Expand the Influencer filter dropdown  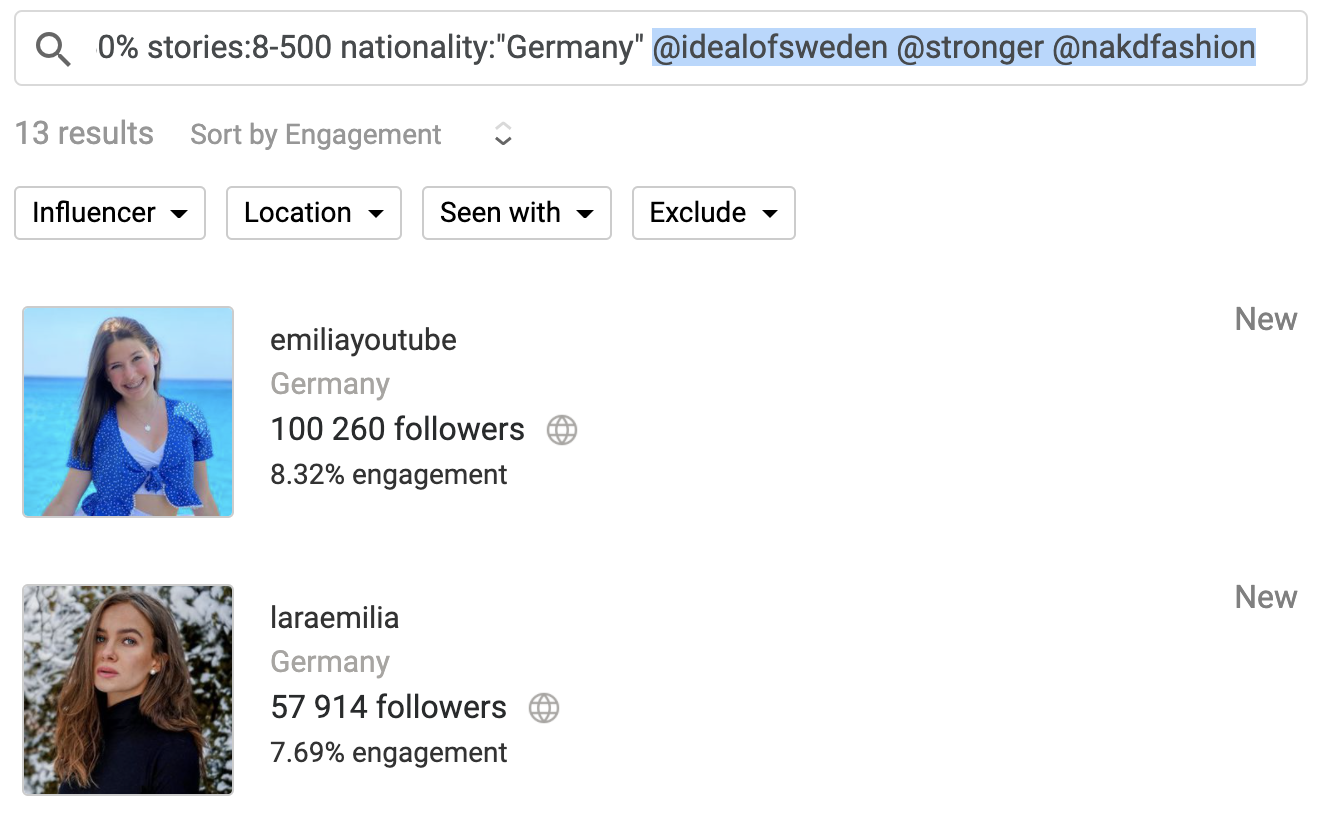point(110,212)
